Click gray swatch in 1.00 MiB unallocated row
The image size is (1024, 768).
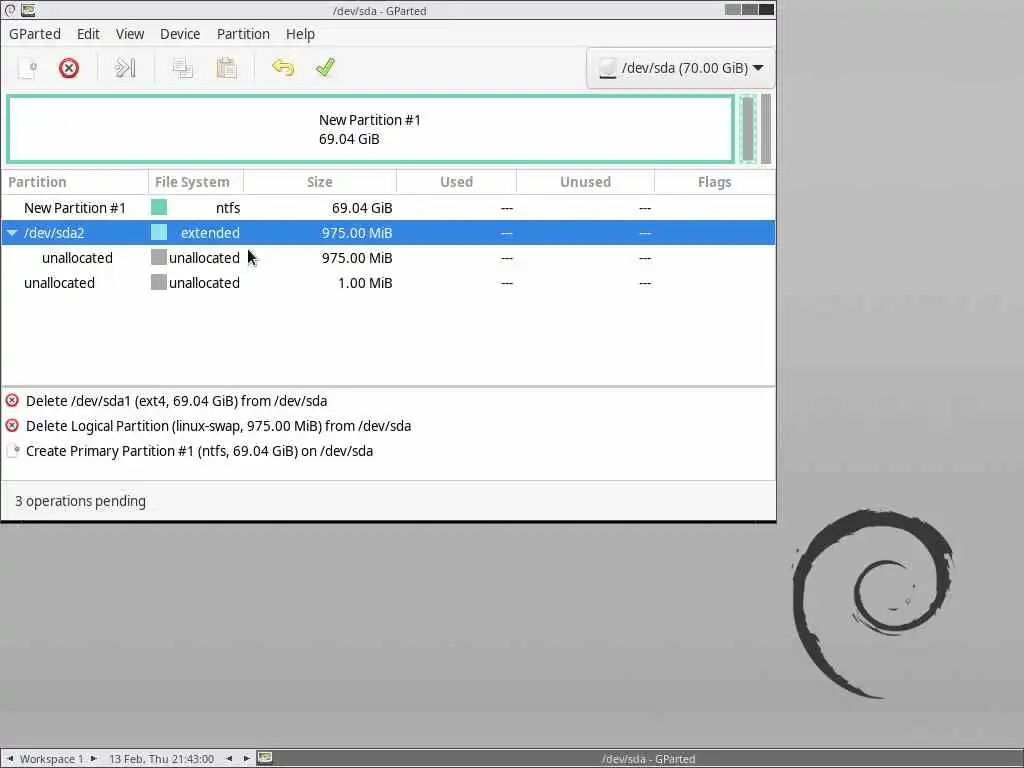click(159, 282)
